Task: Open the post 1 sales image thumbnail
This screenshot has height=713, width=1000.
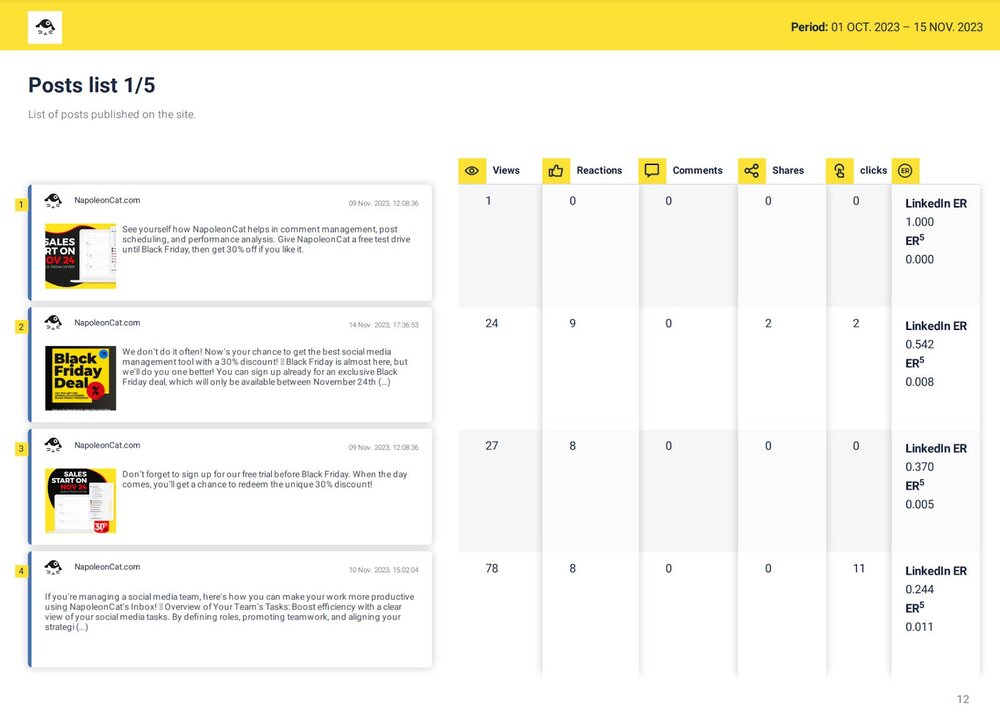Action: coord(80,256)
